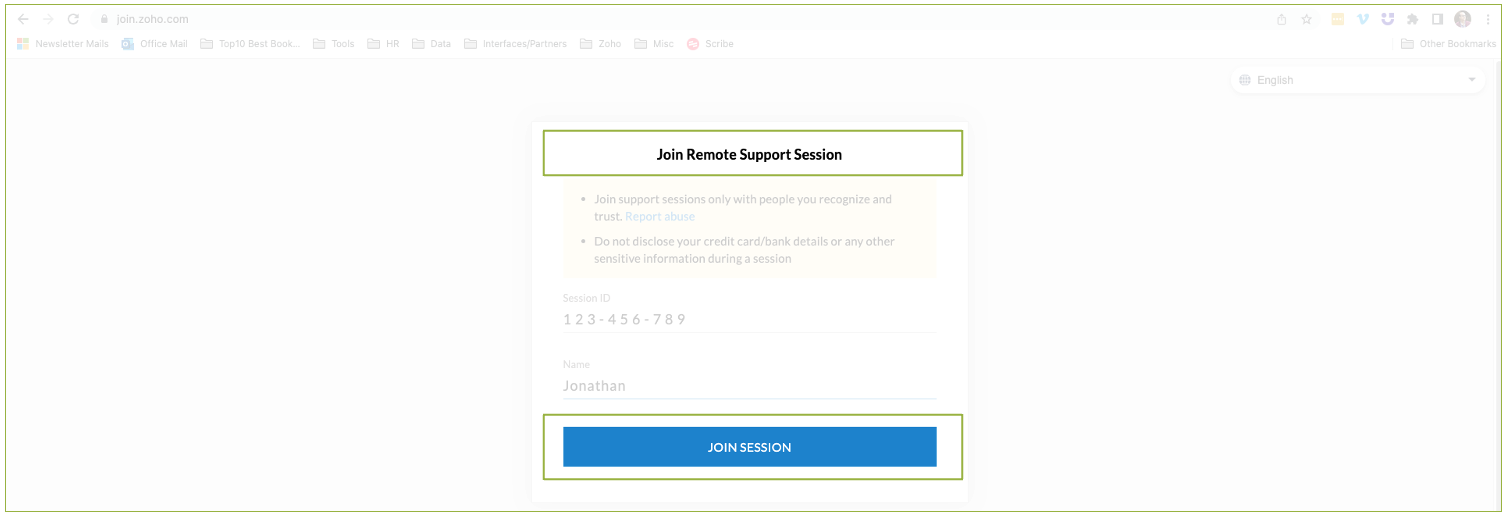Click the padlock site info icon

tap(103, 19)
